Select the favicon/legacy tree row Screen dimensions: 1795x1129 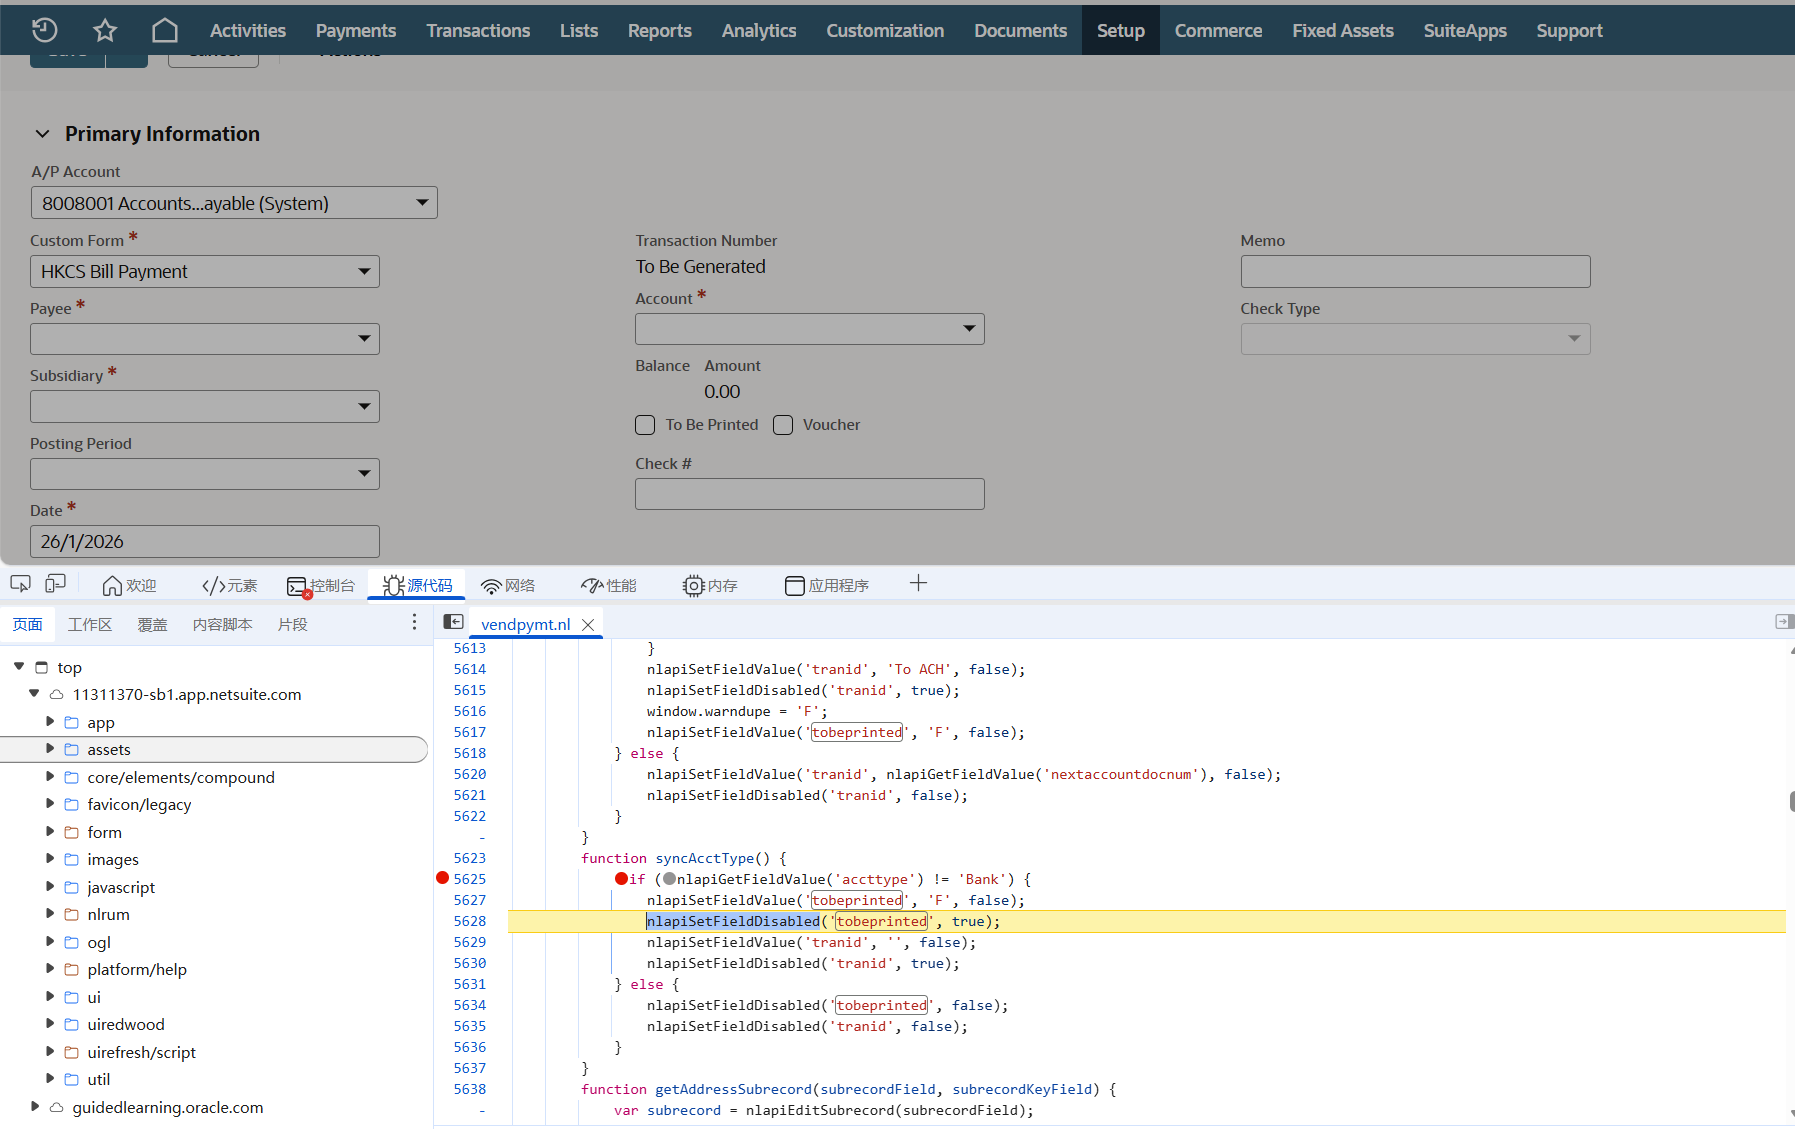(214, 804)
